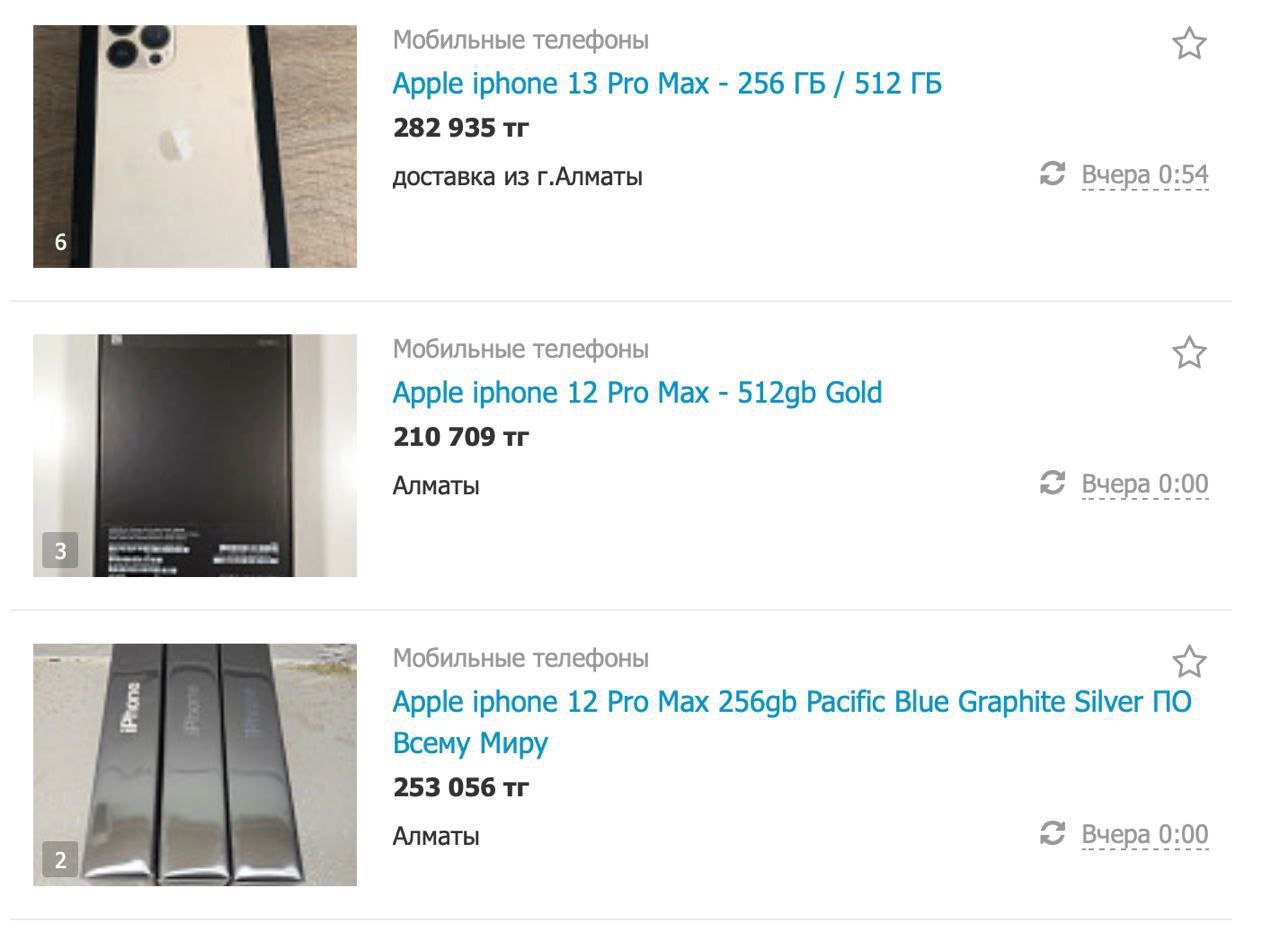Click Мобильные телефоны category above iPhone 13 listing
The height and width of the screenshot is (942, 1280).
520,40
